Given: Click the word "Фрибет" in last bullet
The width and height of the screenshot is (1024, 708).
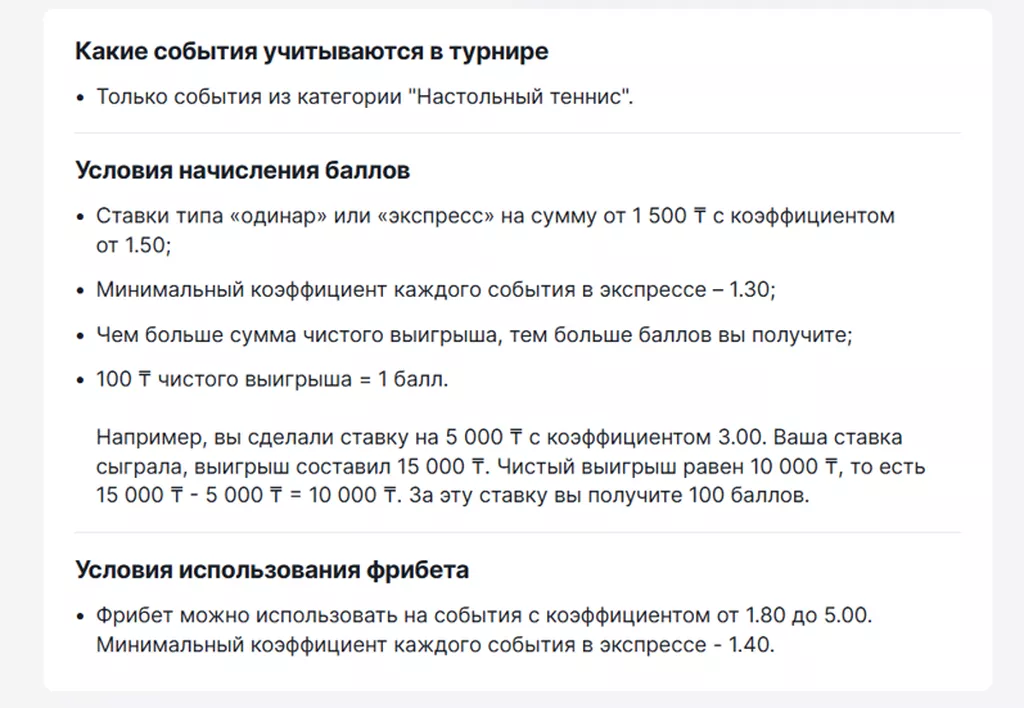Looking at the screenshot, I should 135,615.
